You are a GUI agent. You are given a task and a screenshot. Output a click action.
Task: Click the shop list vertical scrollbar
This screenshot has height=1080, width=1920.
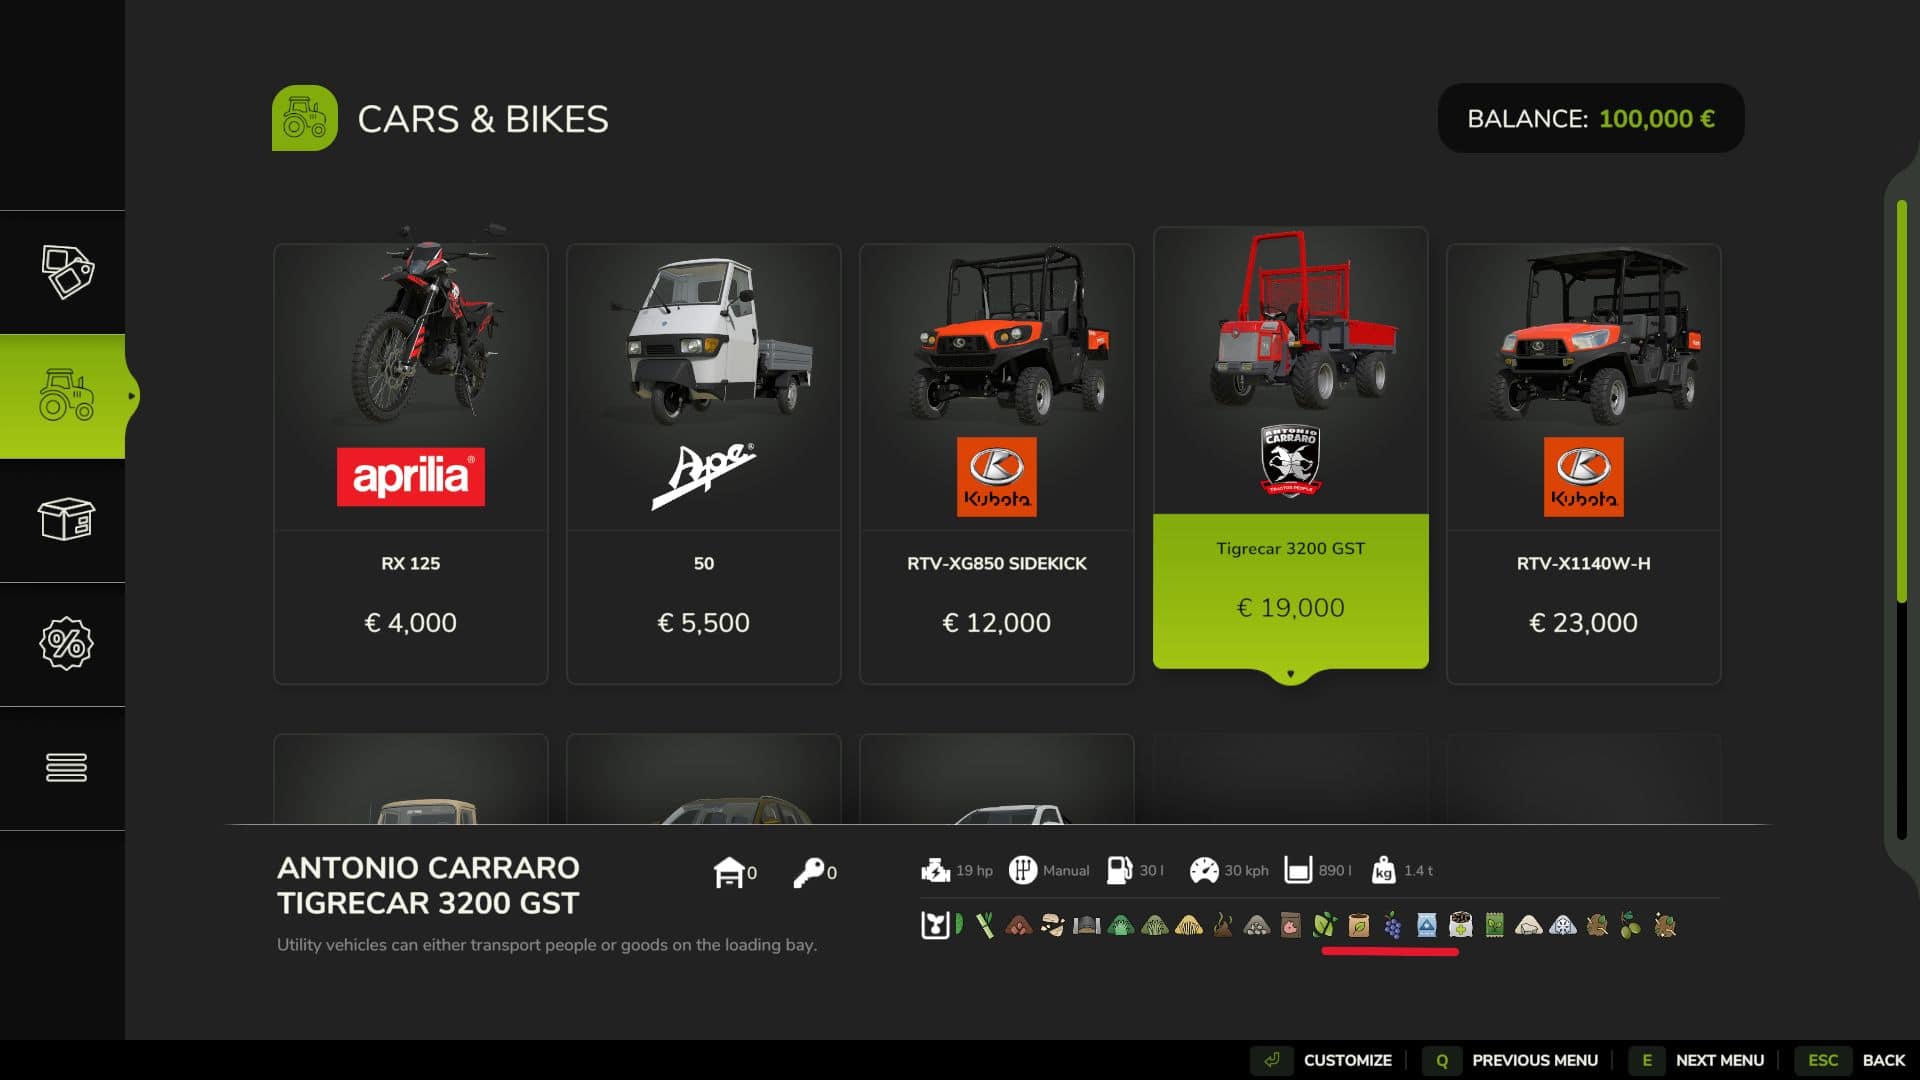[1902, 520]
